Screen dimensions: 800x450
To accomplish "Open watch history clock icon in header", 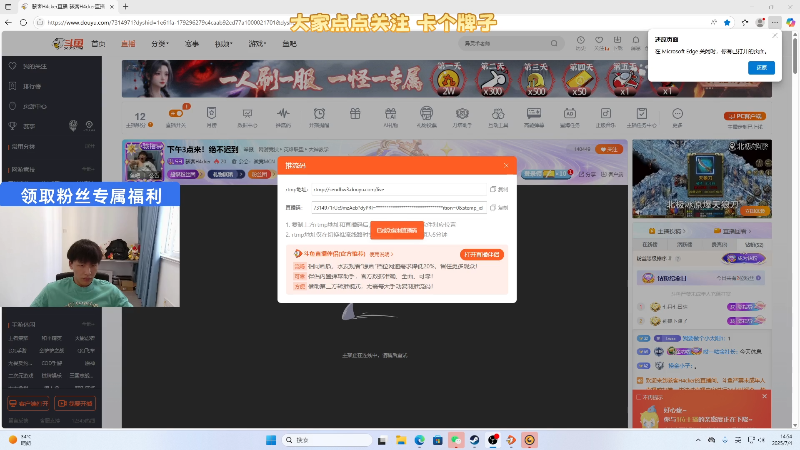I will [x=581, y=40].
